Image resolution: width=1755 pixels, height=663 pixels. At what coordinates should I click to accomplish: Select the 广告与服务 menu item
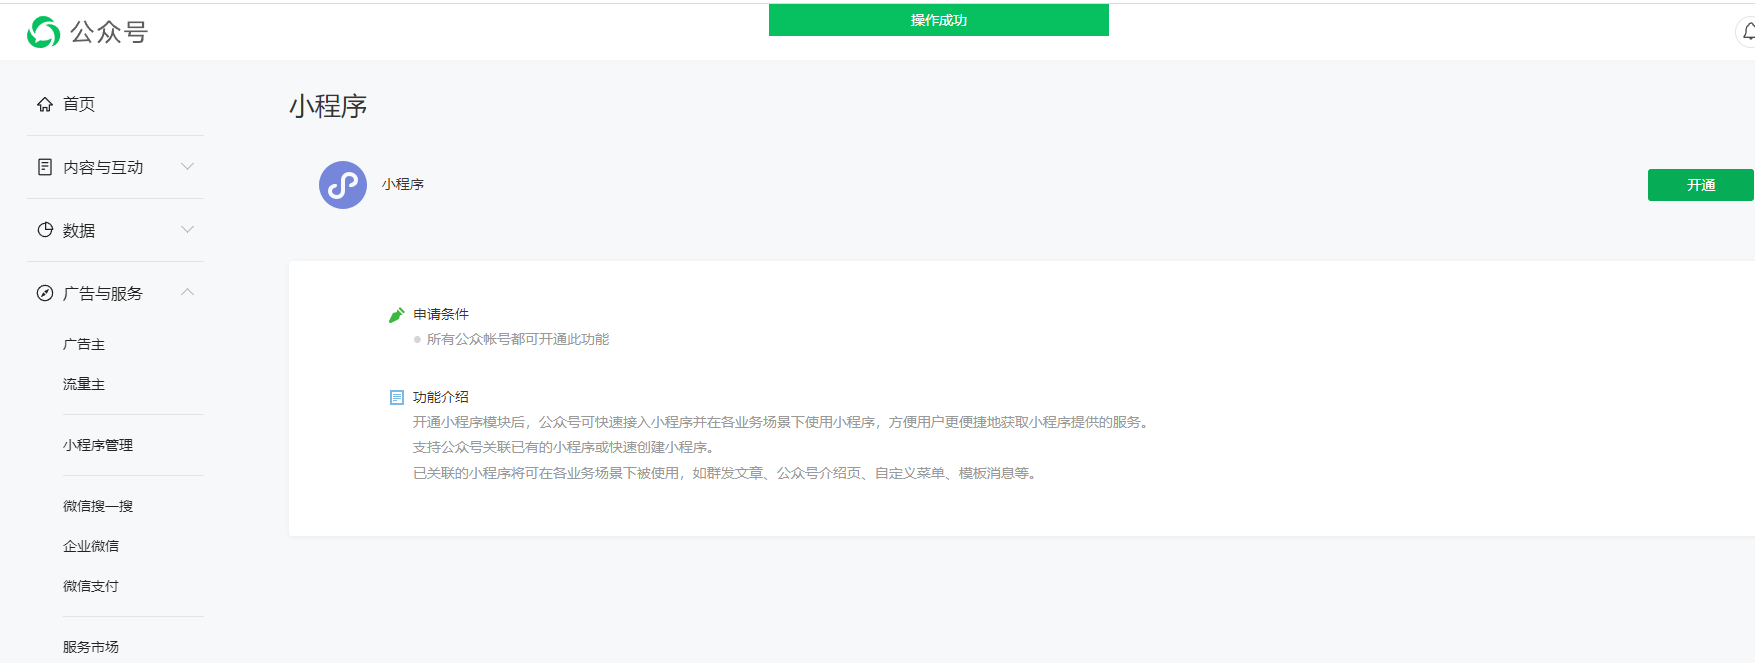point(103,293)
